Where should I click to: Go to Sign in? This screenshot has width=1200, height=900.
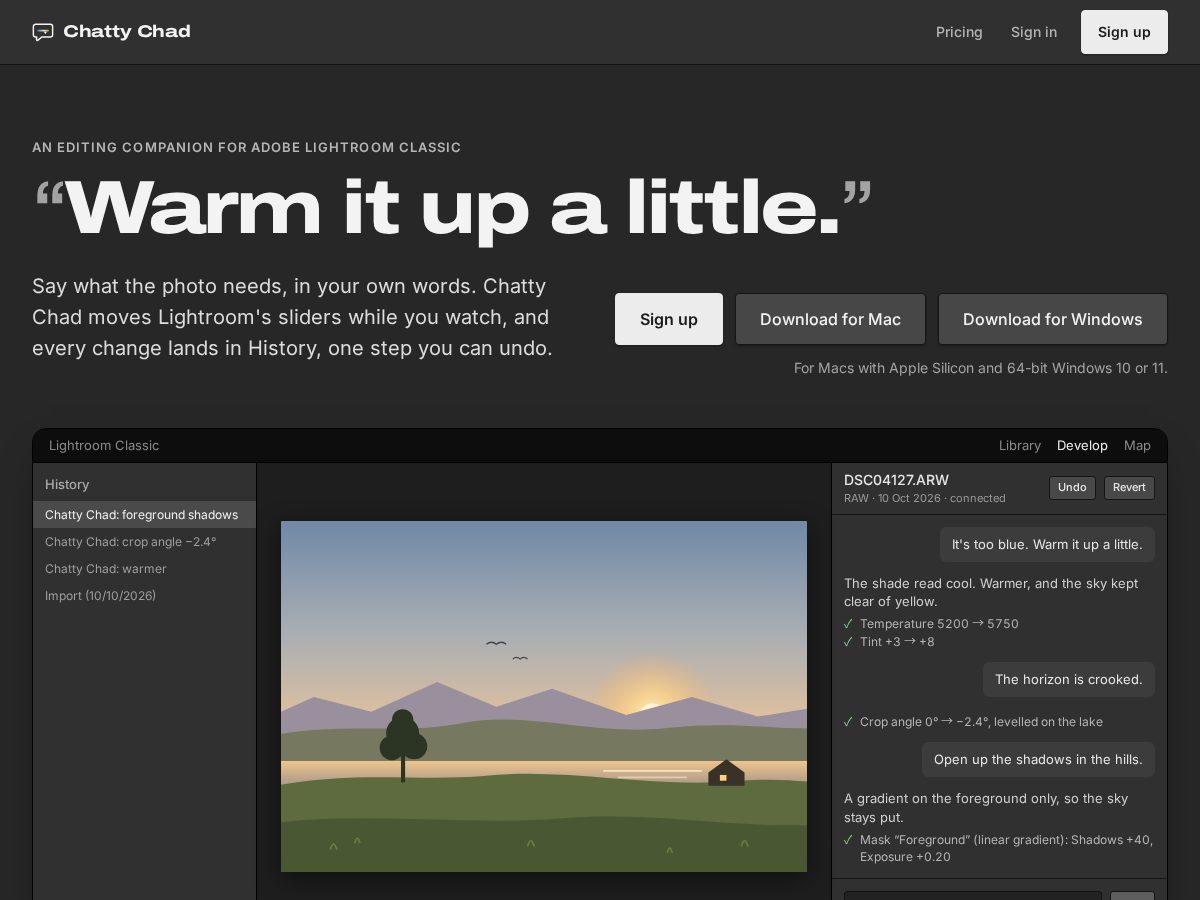click(1034, 32)
